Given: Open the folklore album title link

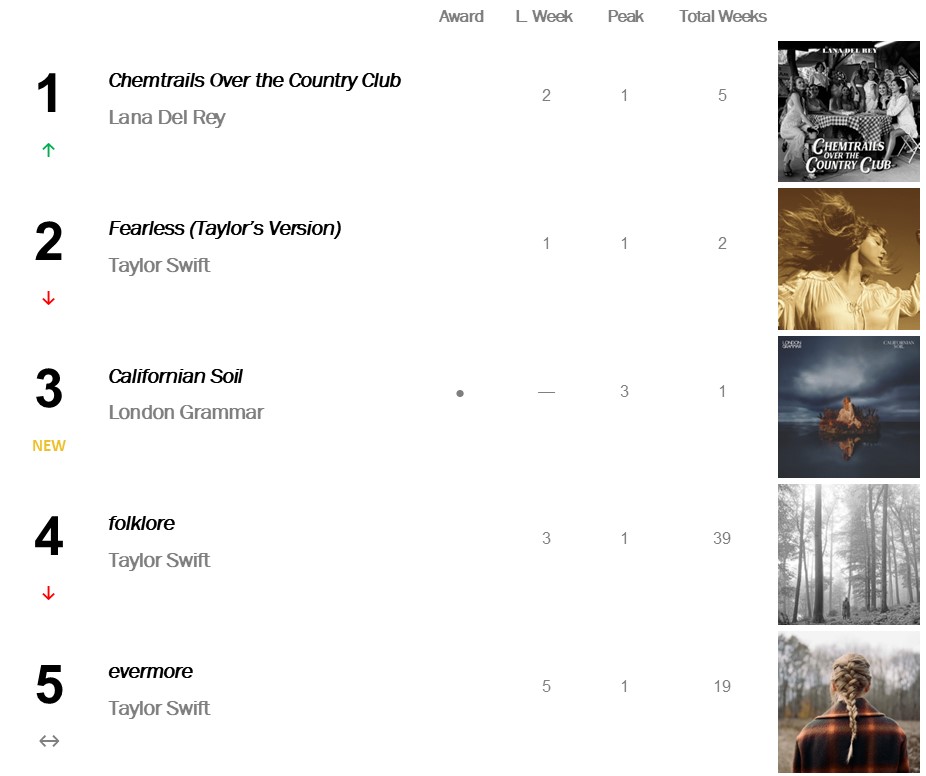Looking at the screenshot, I should 141,524.
